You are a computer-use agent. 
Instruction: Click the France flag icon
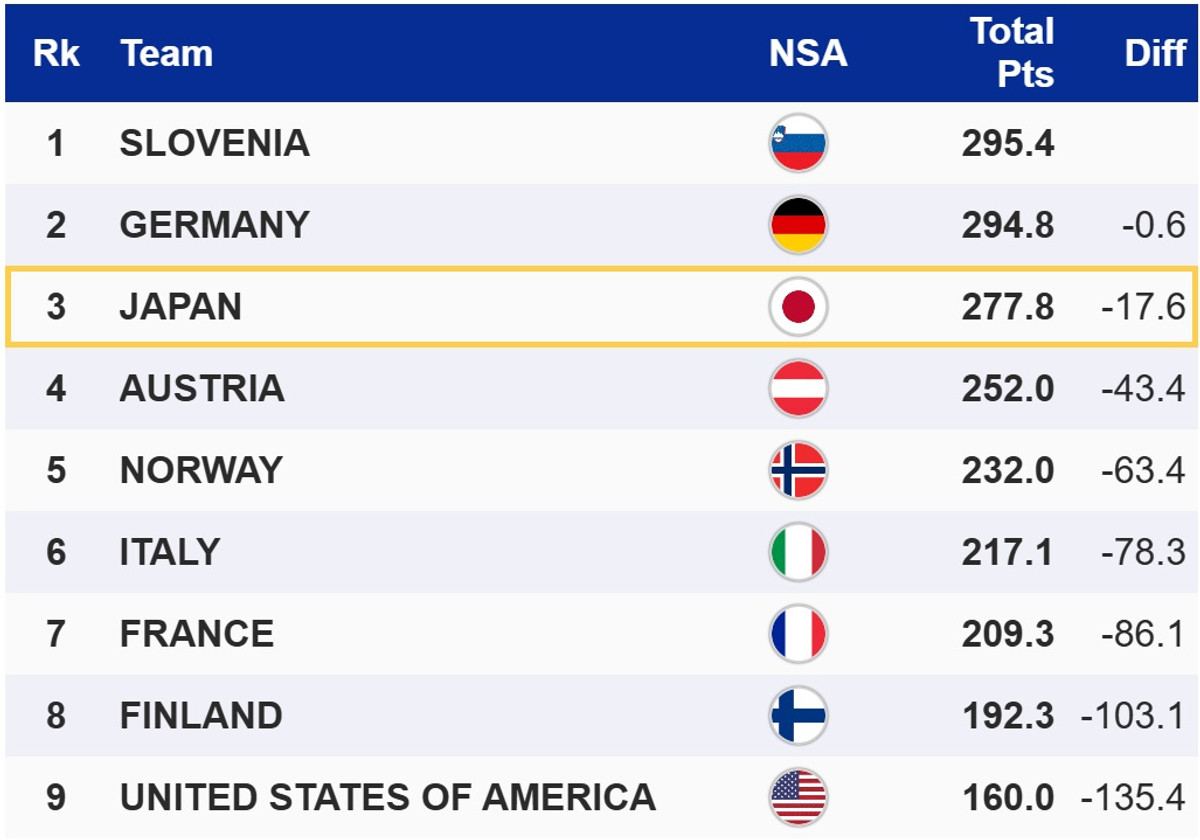(798, 634)
